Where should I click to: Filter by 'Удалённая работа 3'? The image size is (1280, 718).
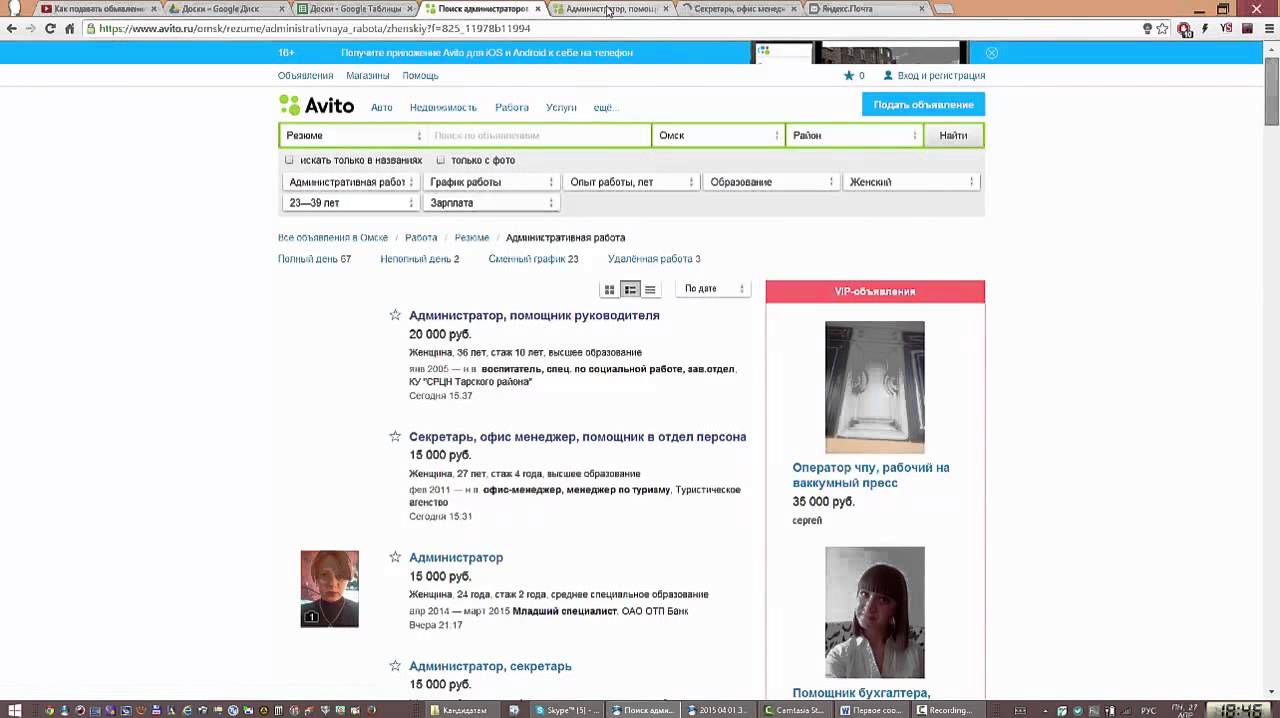point(654,259)
